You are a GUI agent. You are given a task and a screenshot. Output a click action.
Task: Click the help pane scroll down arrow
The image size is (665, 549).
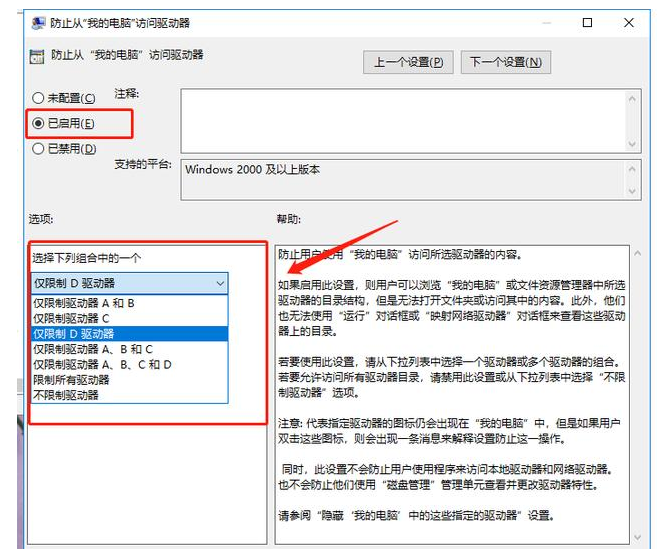pos(637,538)
